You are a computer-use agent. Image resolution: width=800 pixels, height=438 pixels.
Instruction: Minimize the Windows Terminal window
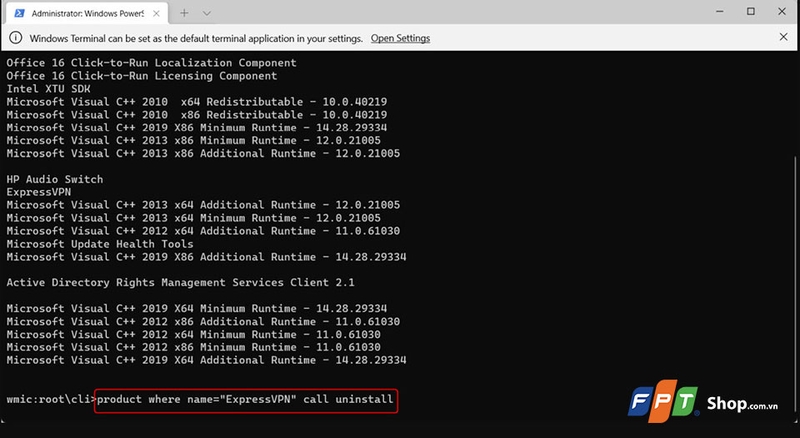719,11
